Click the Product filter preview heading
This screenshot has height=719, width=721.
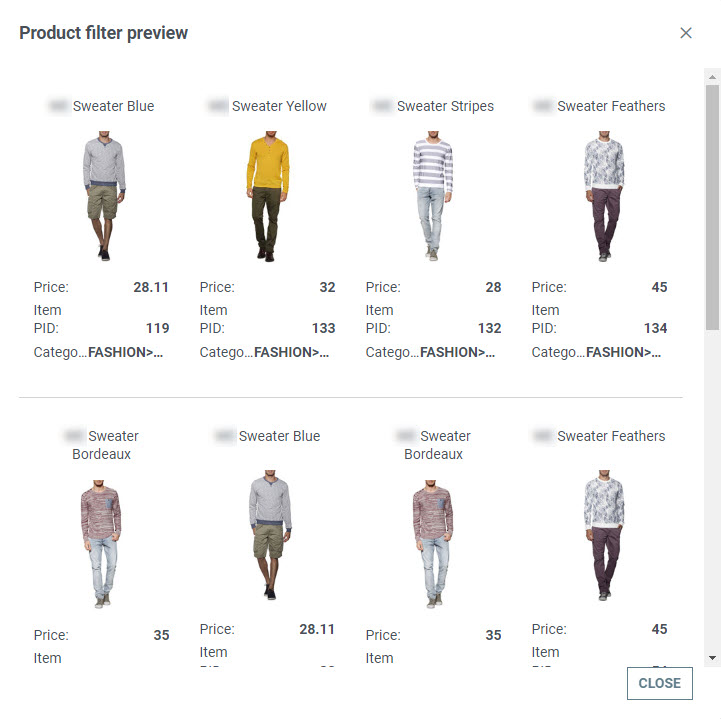[x=104, y=33]
